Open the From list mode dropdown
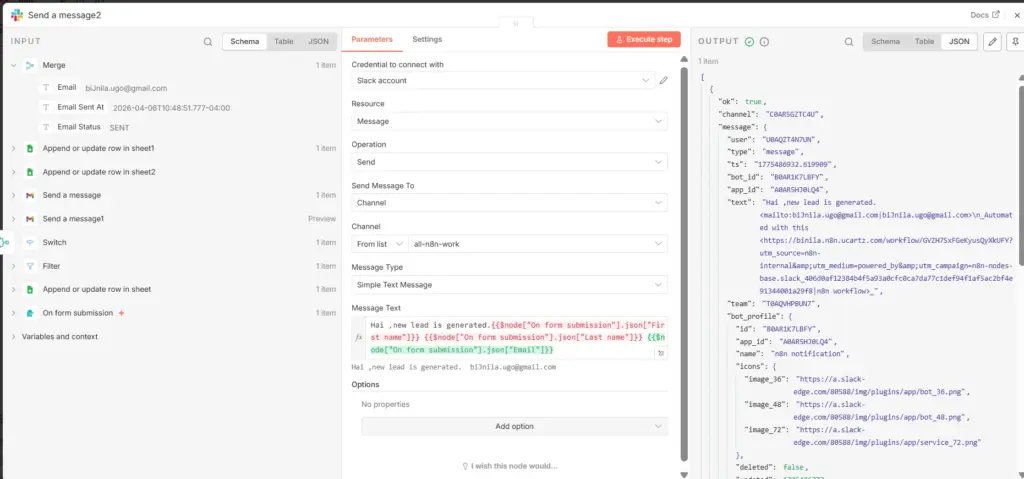 pos(380,244)
